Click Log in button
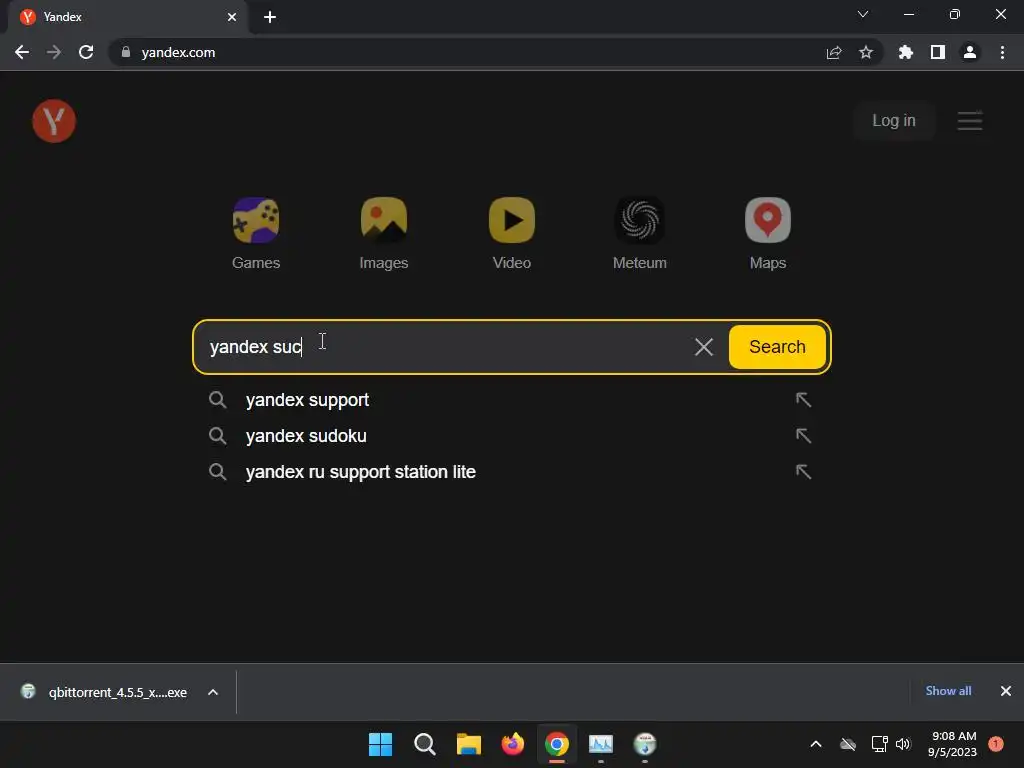 point(893,120)
